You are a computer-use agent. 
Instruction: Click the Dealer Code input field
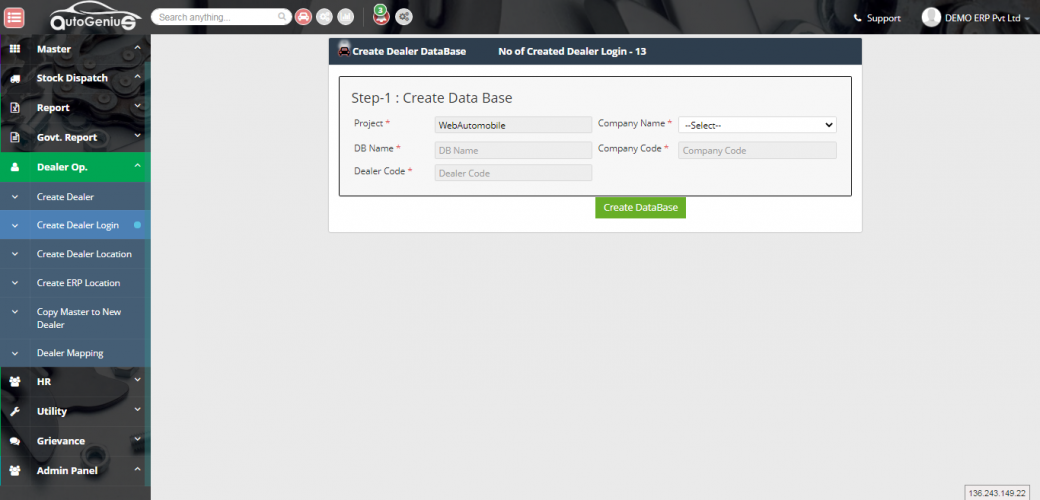(513, 172)
